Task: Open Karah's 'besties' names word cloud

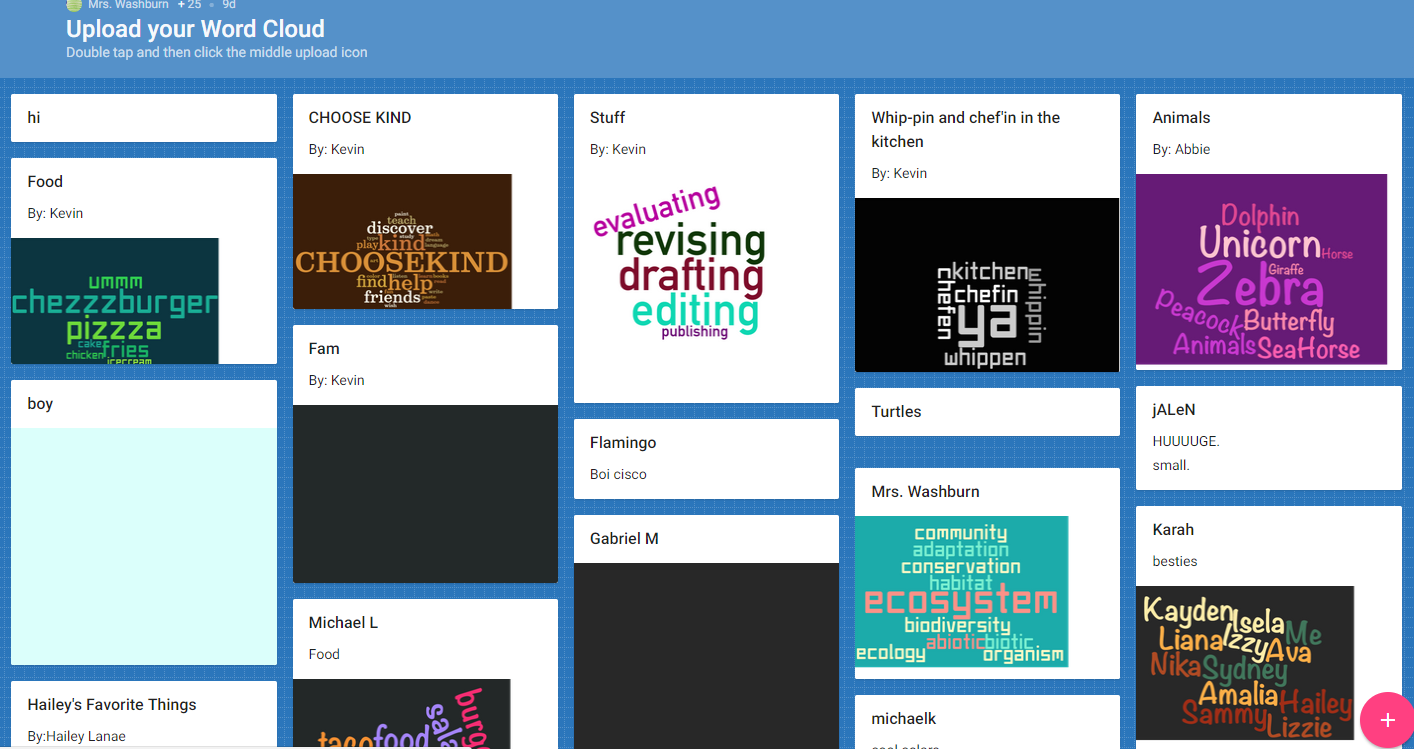Action: (x=1244, y=662)
